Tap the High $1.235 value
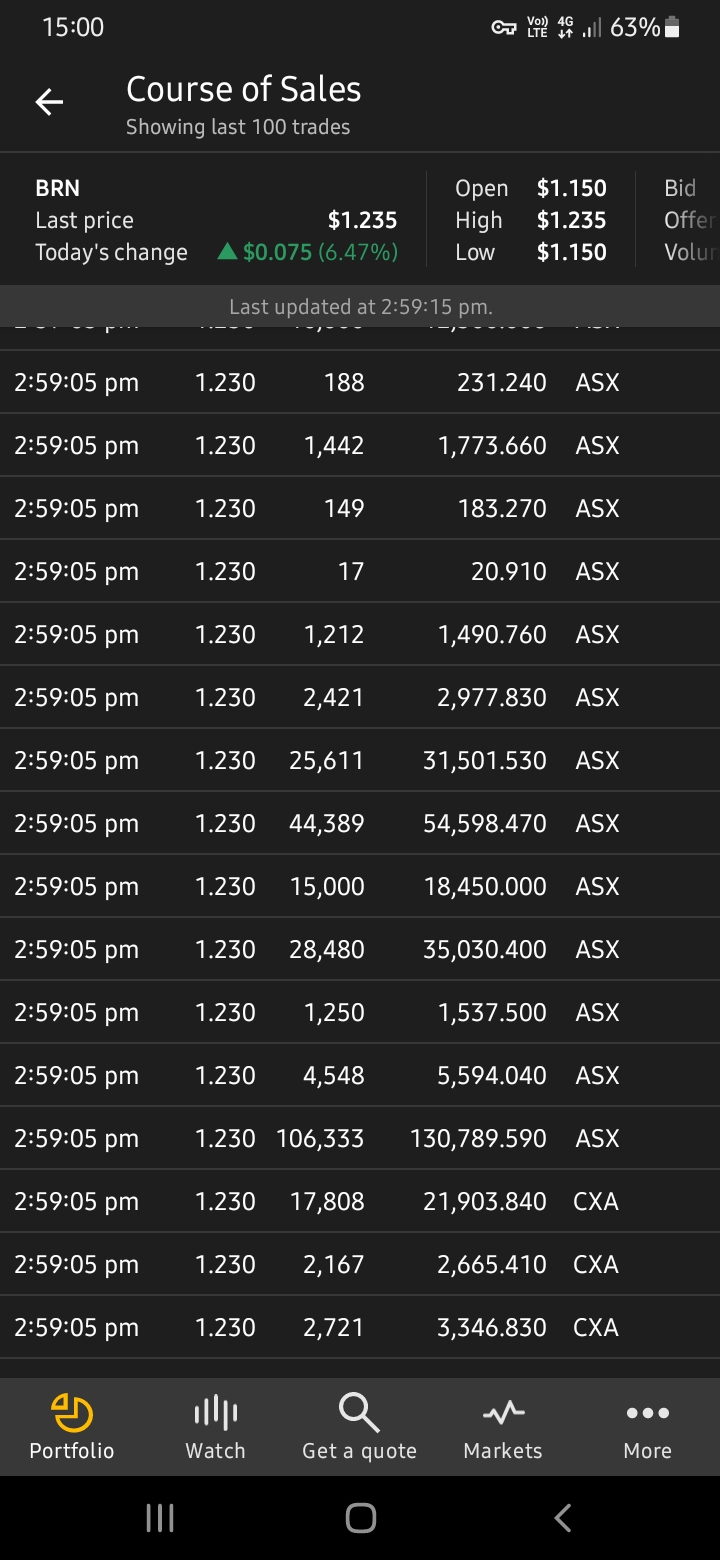 [x=571, y=220]
